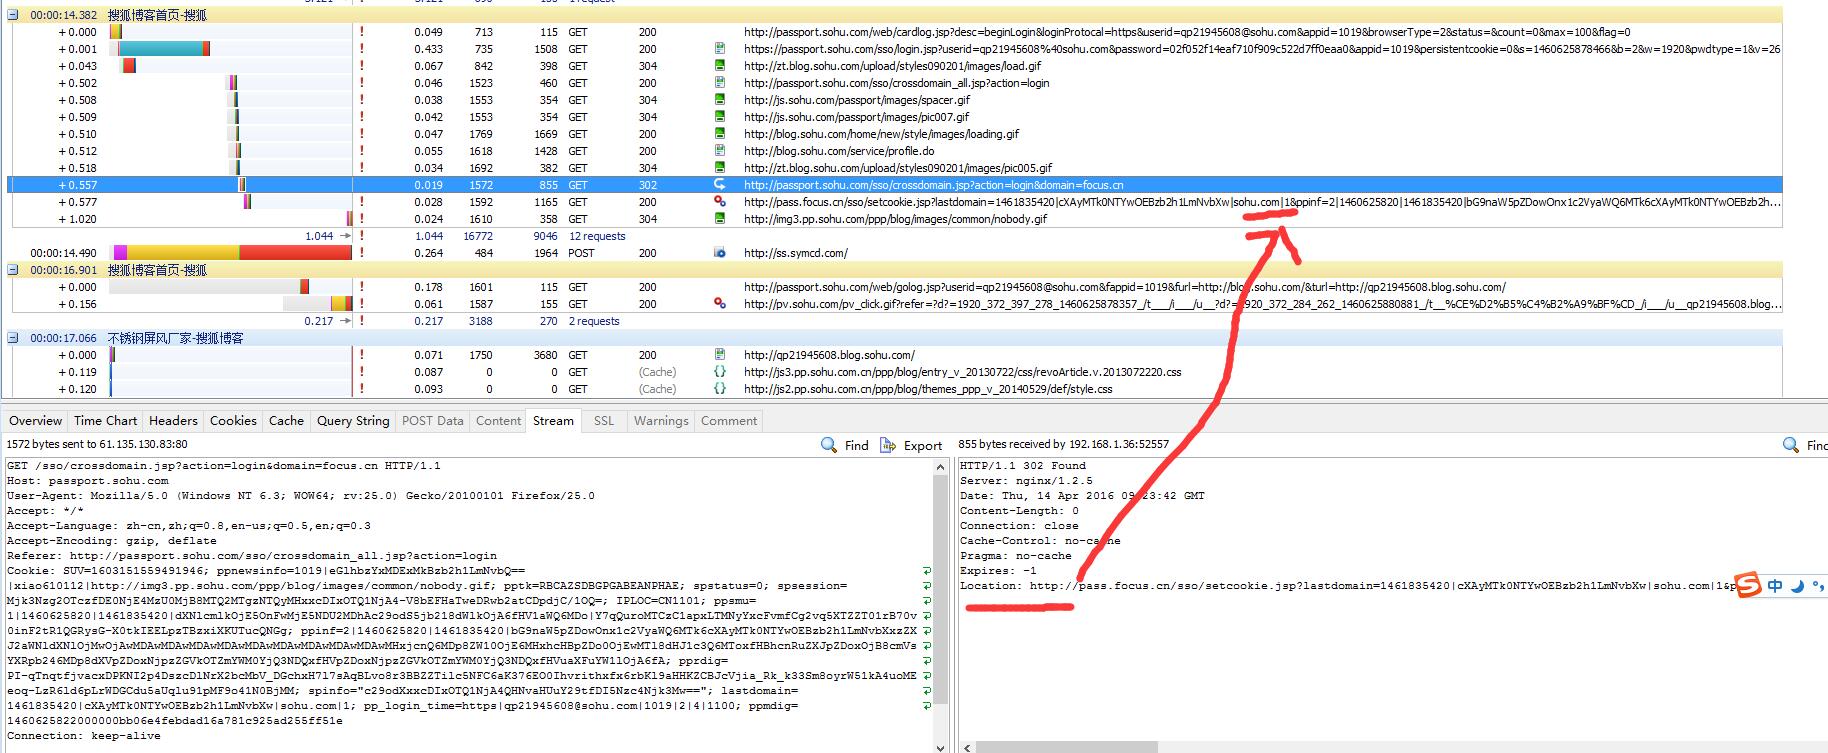Click the red gear icon for setcookie.jsp request
The image size is (1828, 753).
point(719,202)
